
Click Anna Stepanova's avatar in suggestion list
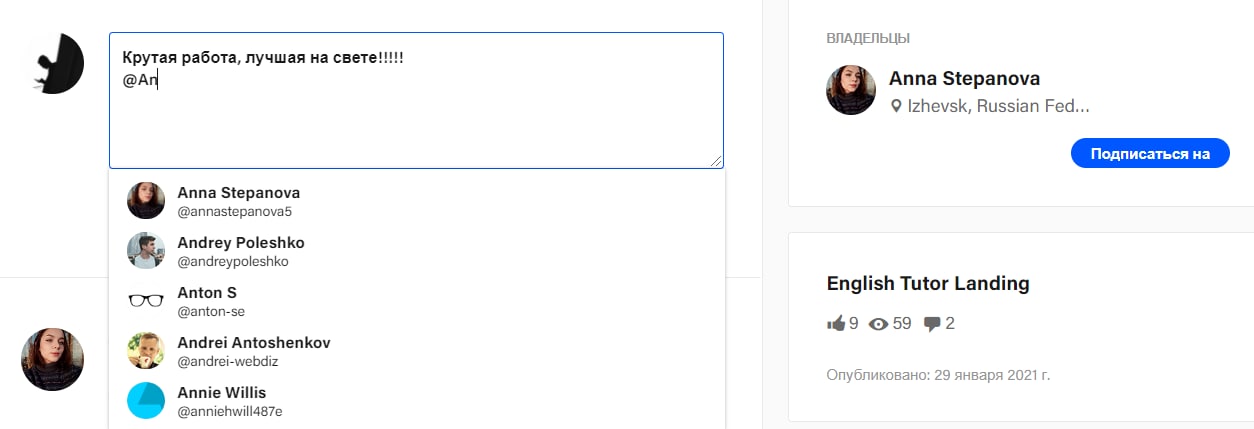pos(146,201)
